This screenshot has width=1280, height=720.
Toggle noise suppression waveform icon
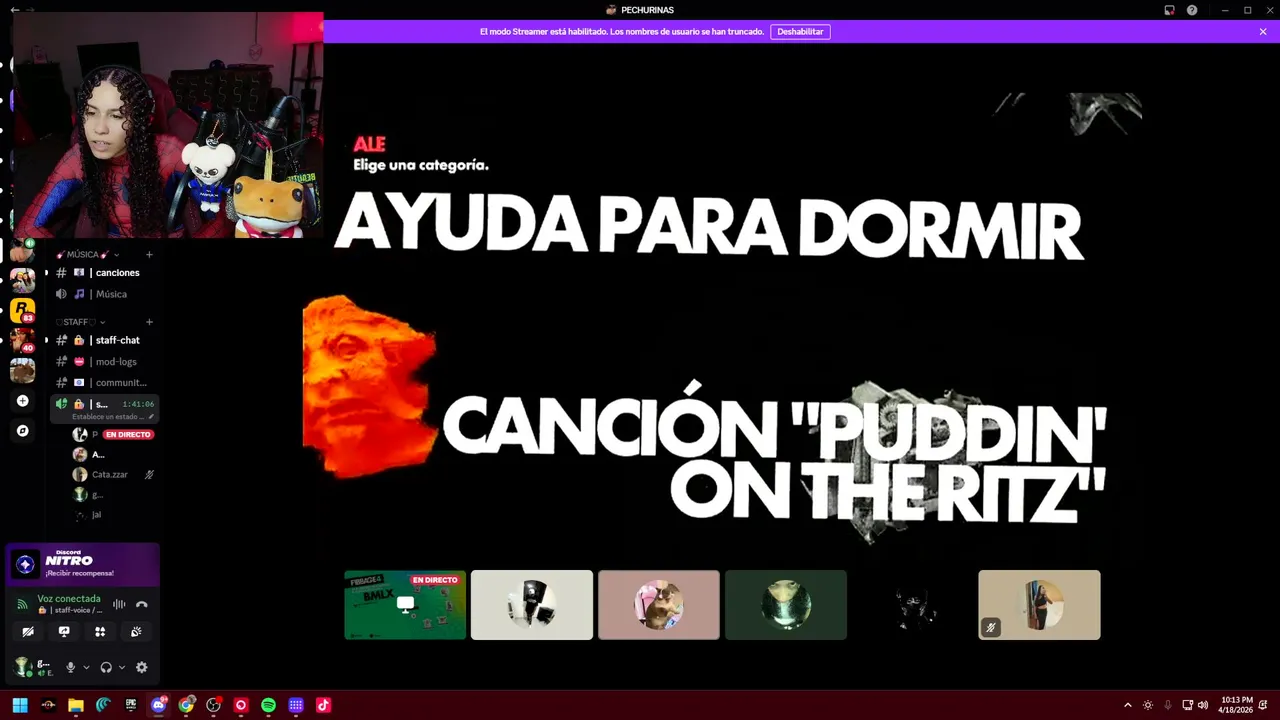[119, 604]
